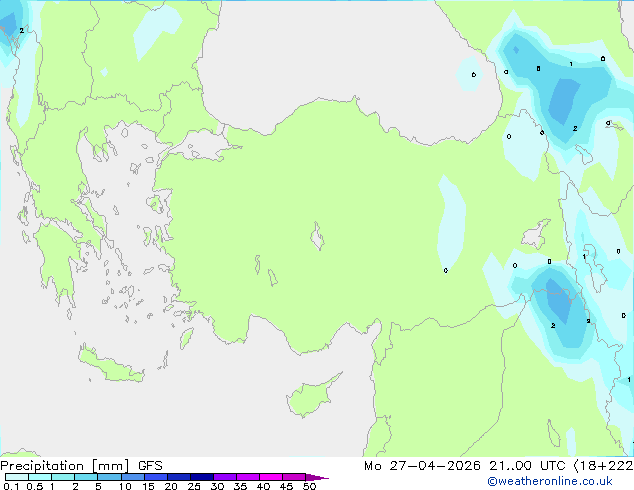This screenshot has height=490, width=634.
Task: Click the '0.5' legend scale label
Action: (x=35, y=486)
